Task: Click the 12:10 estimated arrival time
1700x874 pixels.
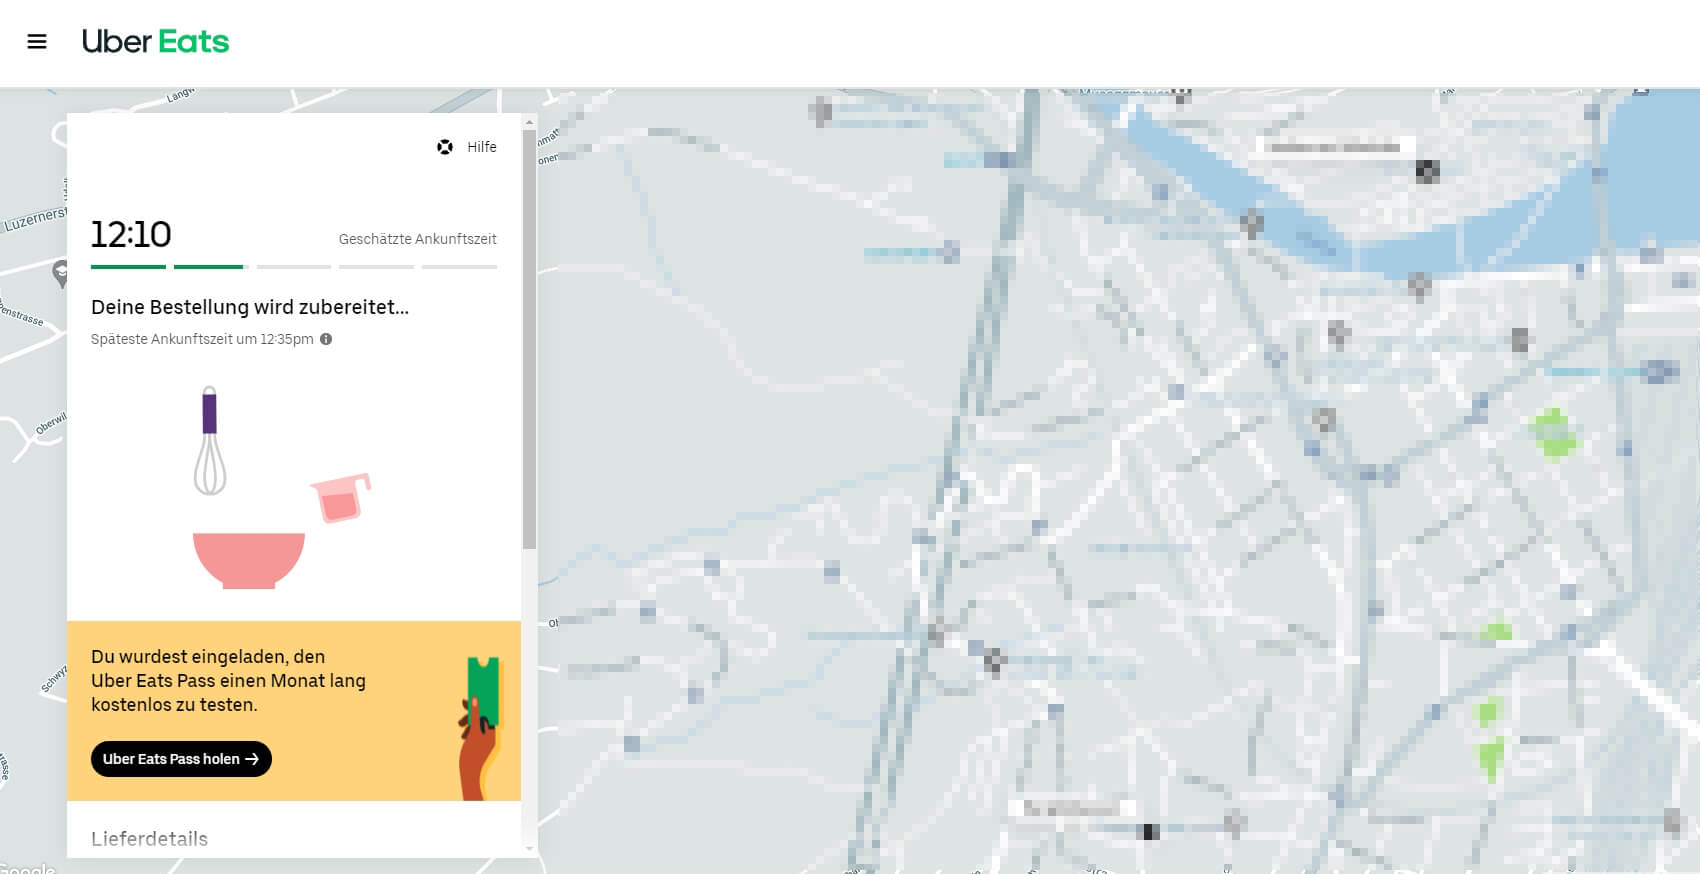Action: click(x=131, y=235)
